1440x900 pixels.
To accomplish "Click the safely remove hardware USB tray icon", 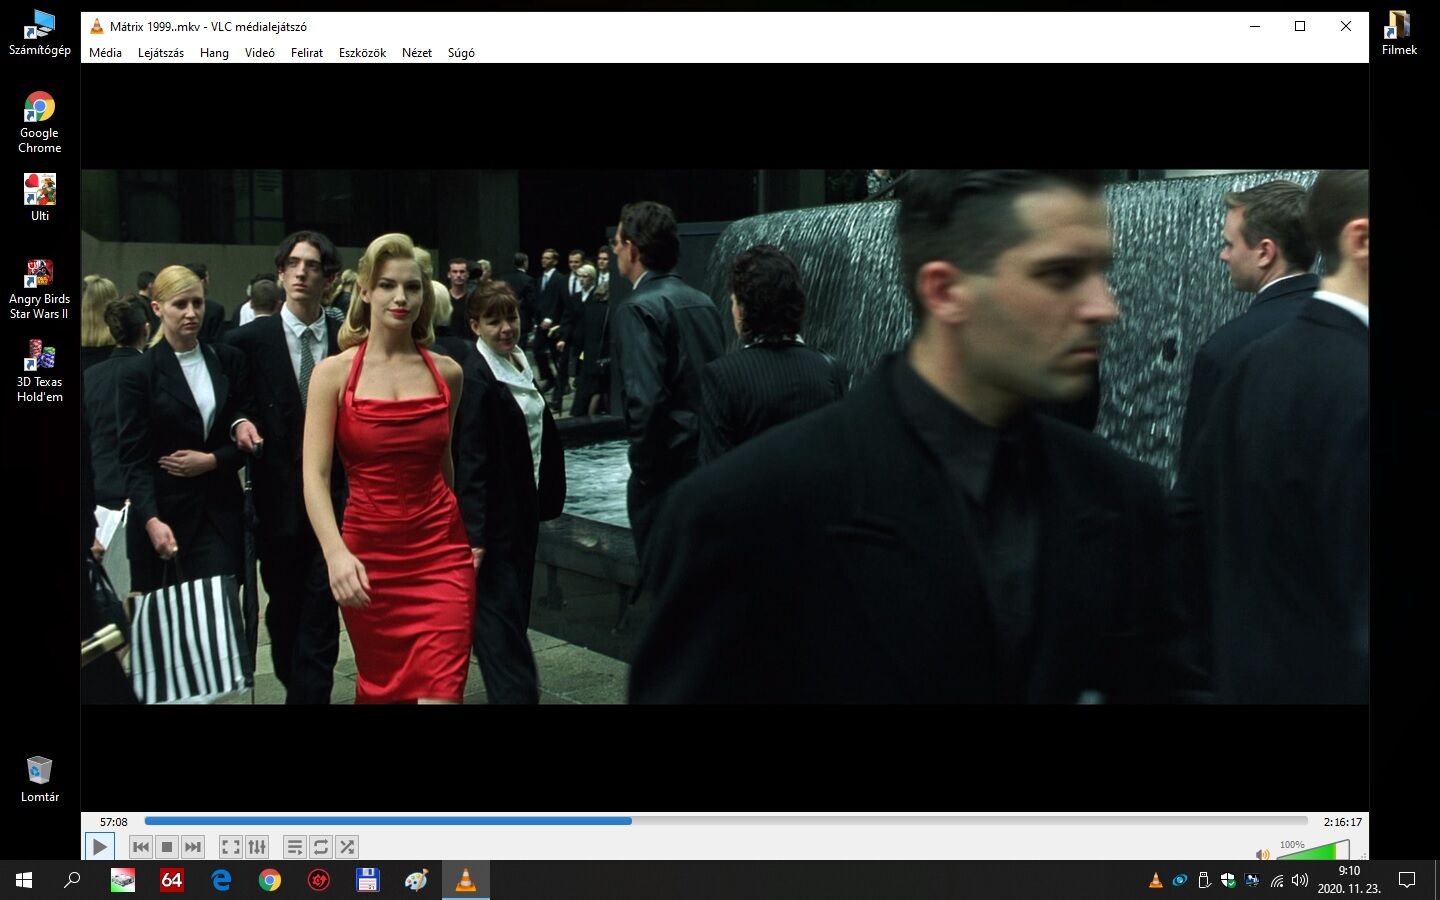I will (x=1204, y=880).
